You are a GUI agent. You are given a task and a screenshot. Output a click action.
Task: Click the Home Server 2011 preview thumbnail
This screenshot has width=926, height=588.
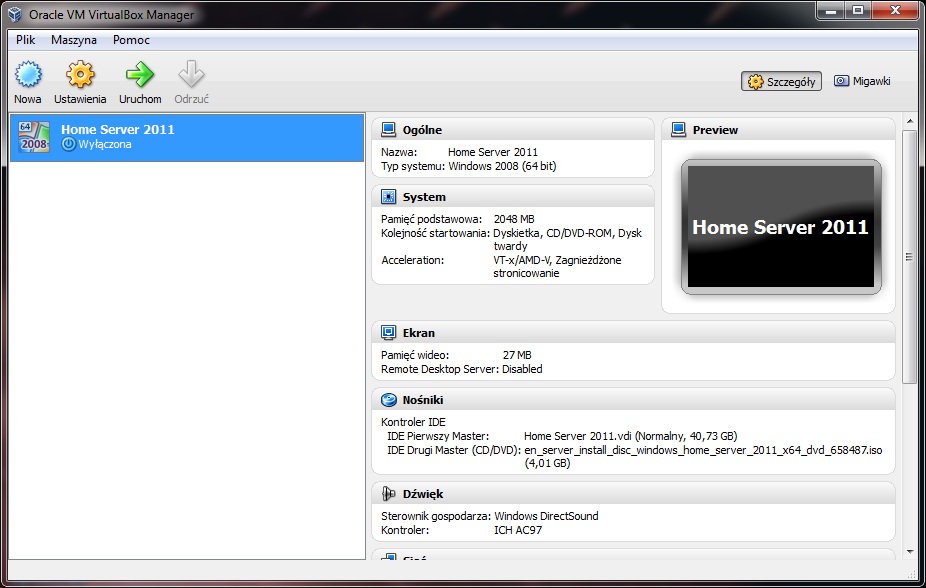(781, 227)
